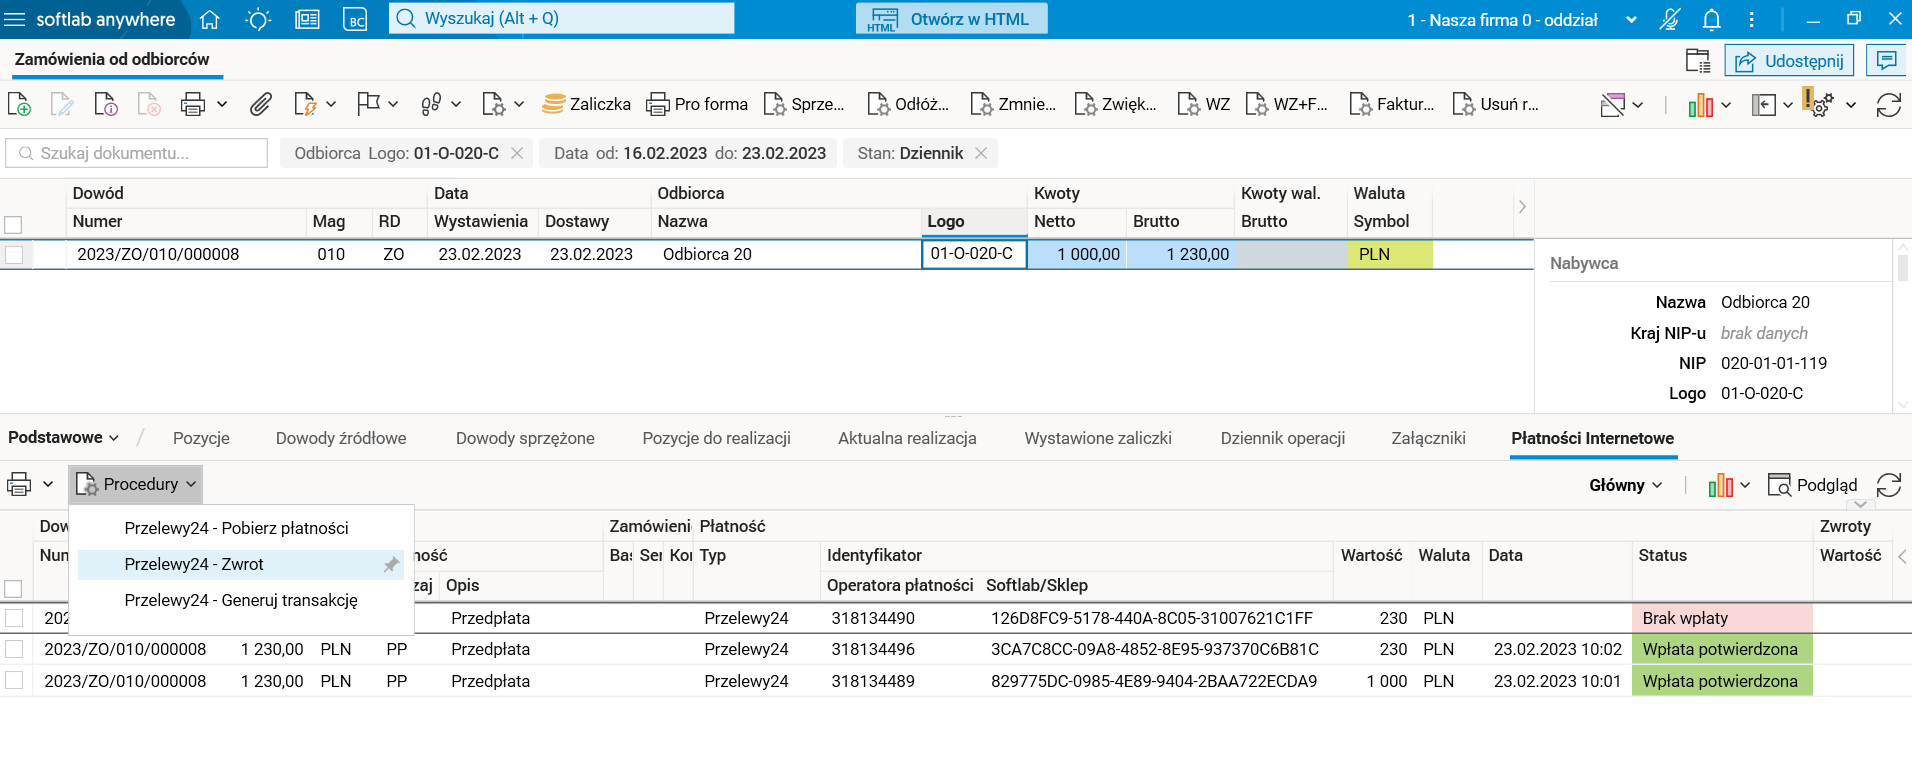Screen dimensions: 1912x772
Task: Click the settings gear with warning icon
Action: pos(1819,103)
